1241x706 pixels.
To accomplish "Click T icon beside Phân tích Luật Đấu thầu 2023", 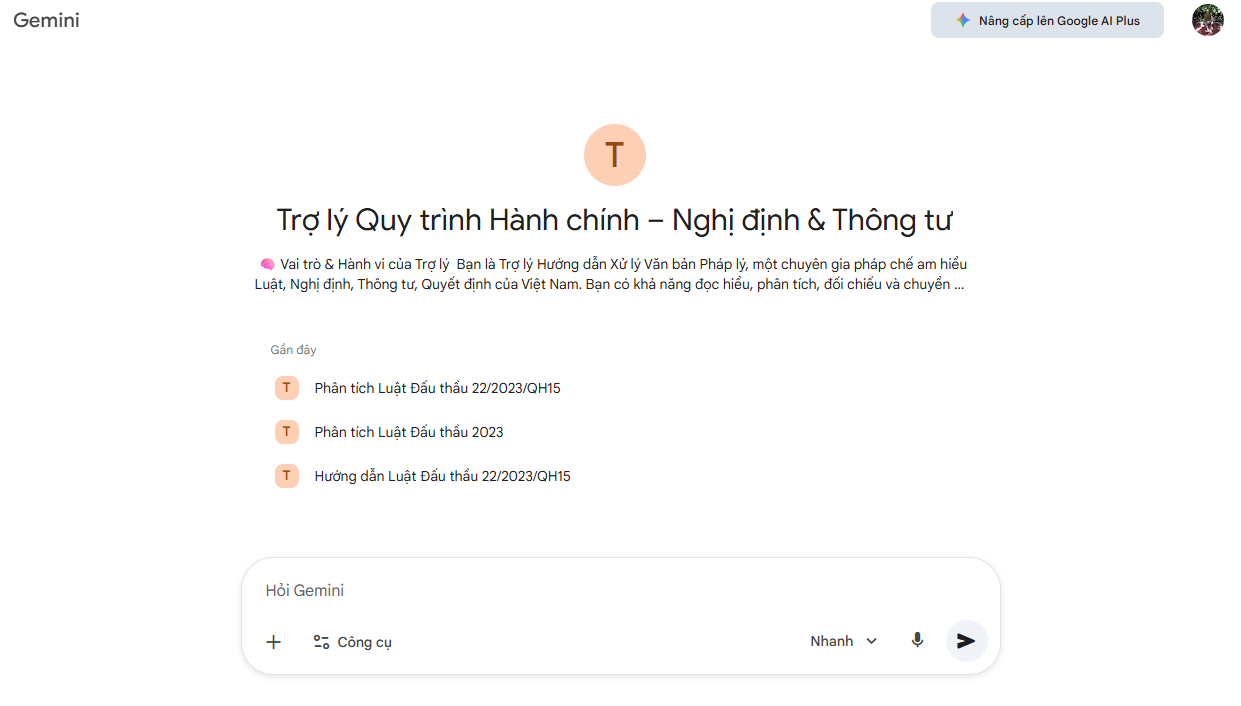I will tap(287, 432).
